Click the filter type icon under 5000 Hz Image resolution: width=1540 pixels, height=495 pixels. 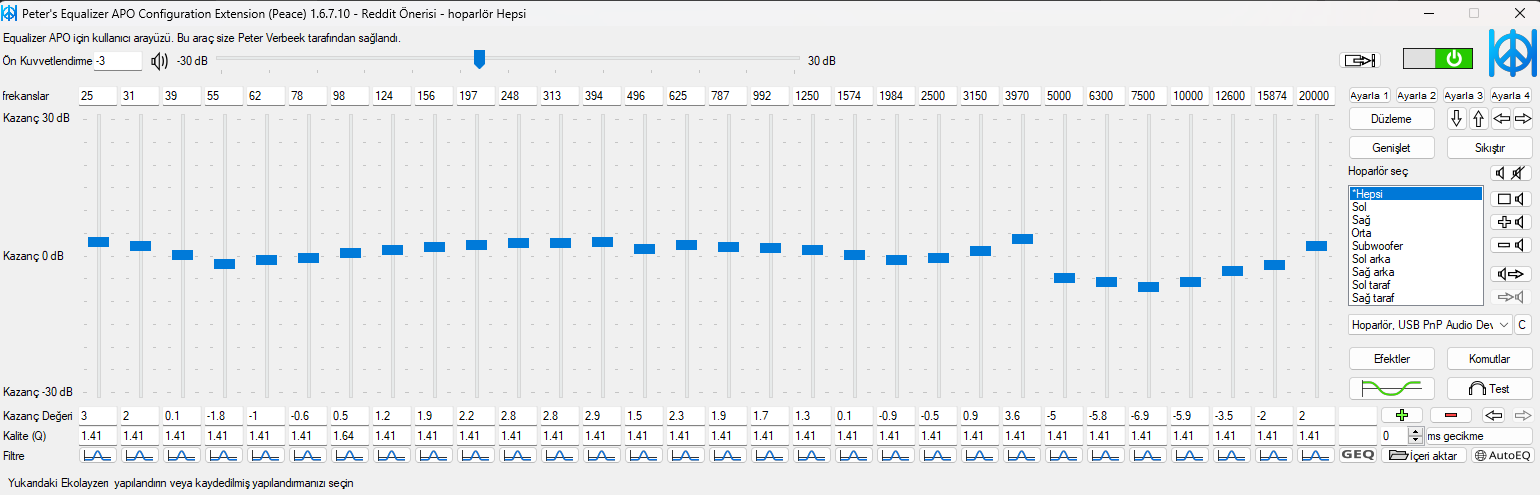[1064, 455]
